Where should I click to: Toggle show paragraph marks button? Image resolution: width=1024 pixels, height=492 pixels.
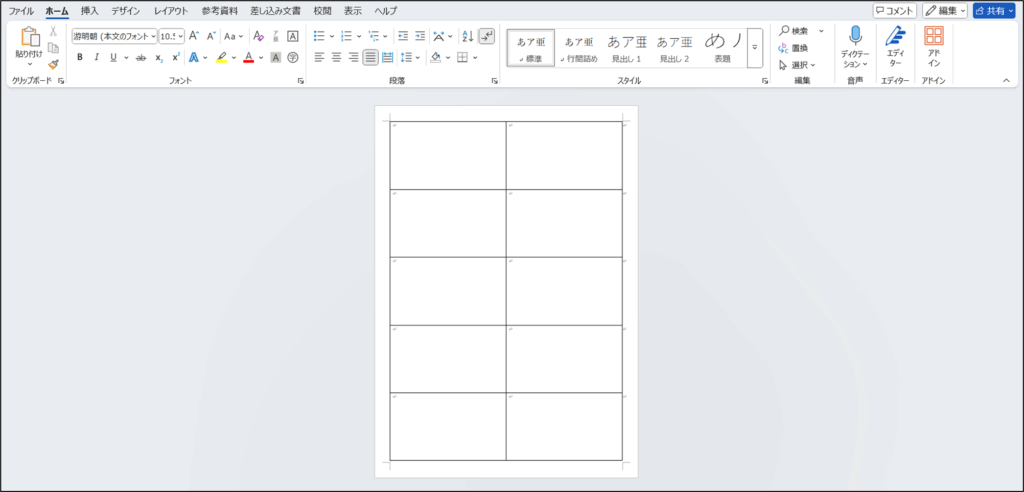(487, 36)
